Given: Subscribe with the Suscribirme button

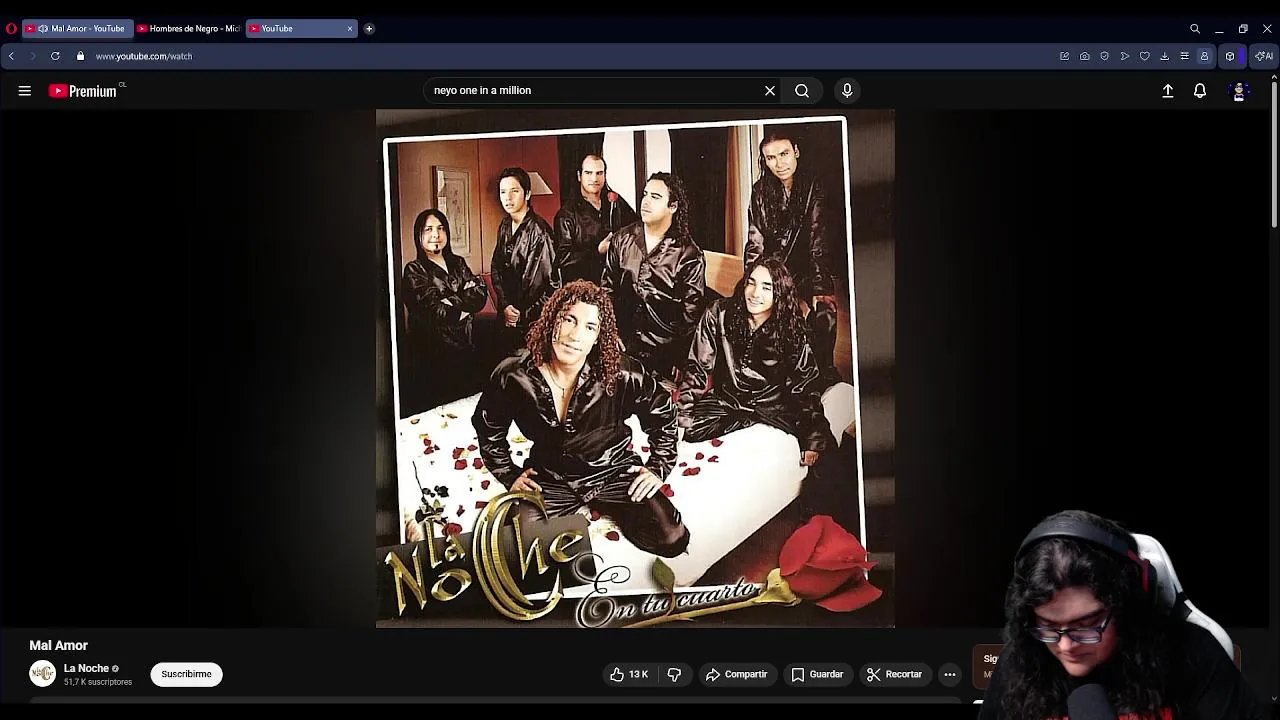Looking at the screenshot, I should 187,674.
